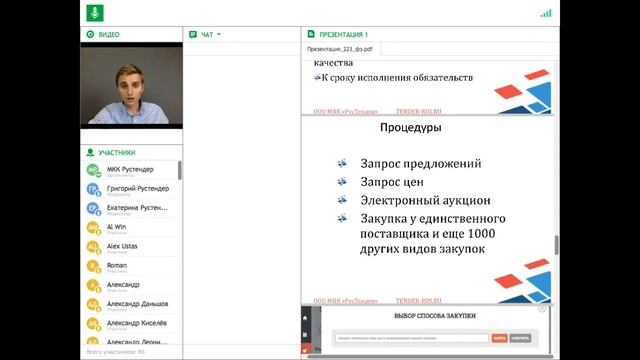
Task: Click the ПРЕЗЕНТАЦИЯ 1 document icon
Action: [x=311, y=34]
